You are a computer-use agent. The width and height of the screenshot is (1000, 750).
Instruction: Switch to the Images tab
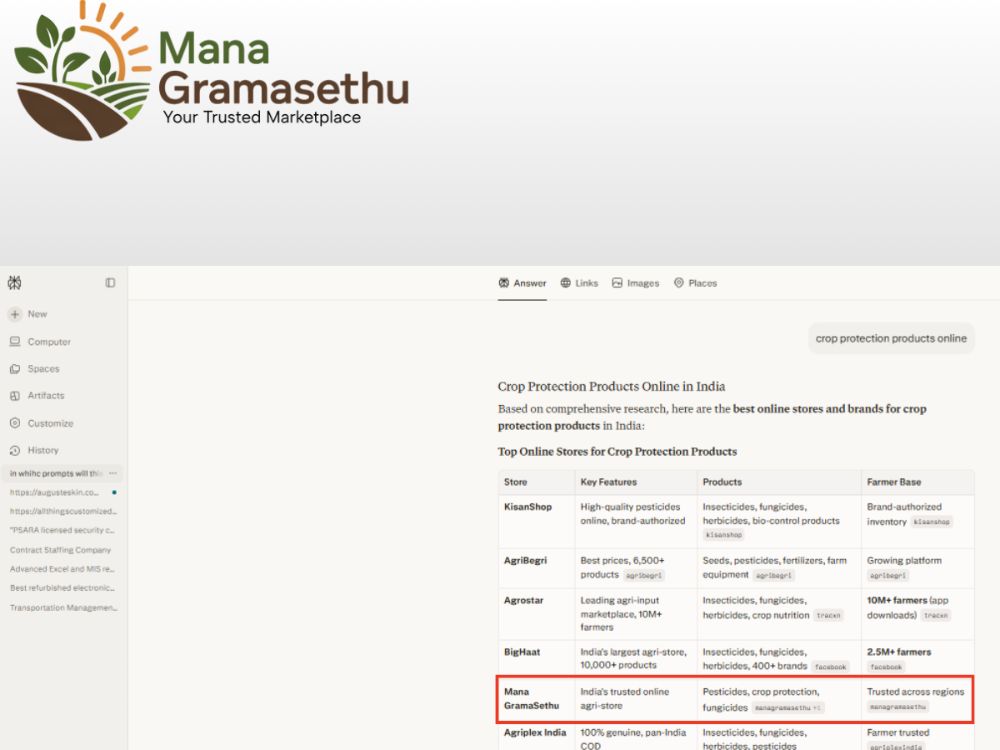(x=635, y=283)
